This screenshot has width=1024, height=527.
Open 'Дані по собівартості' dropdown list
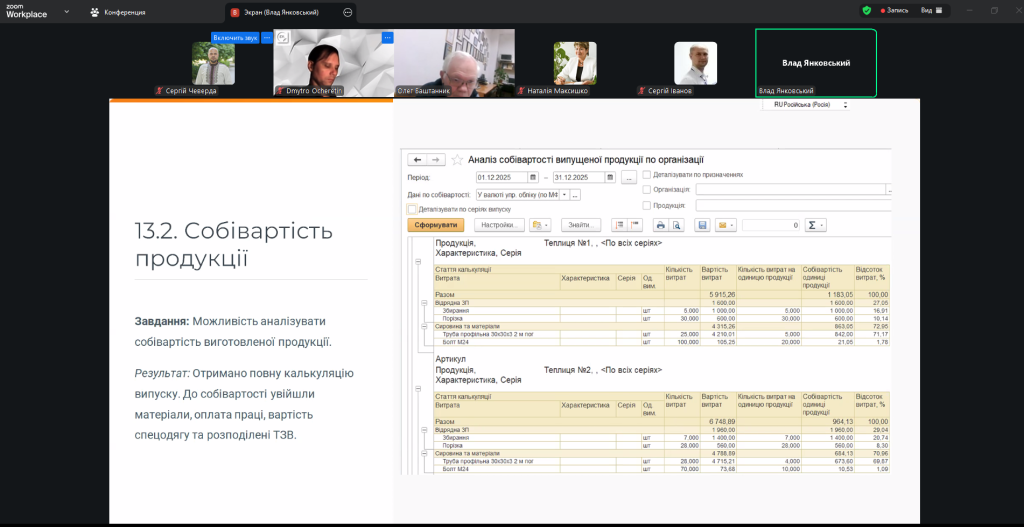(x=563, y=194)
